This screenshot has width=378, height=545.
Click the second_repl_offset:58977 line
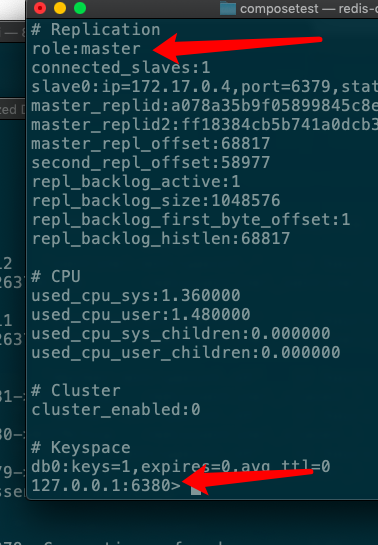click(151, 163)
